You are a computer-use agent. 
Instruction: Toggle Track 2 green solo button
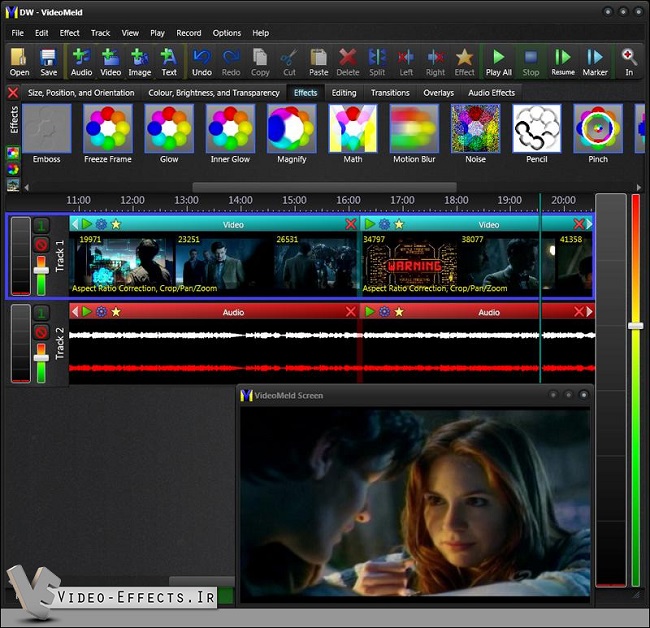(41, 313)
